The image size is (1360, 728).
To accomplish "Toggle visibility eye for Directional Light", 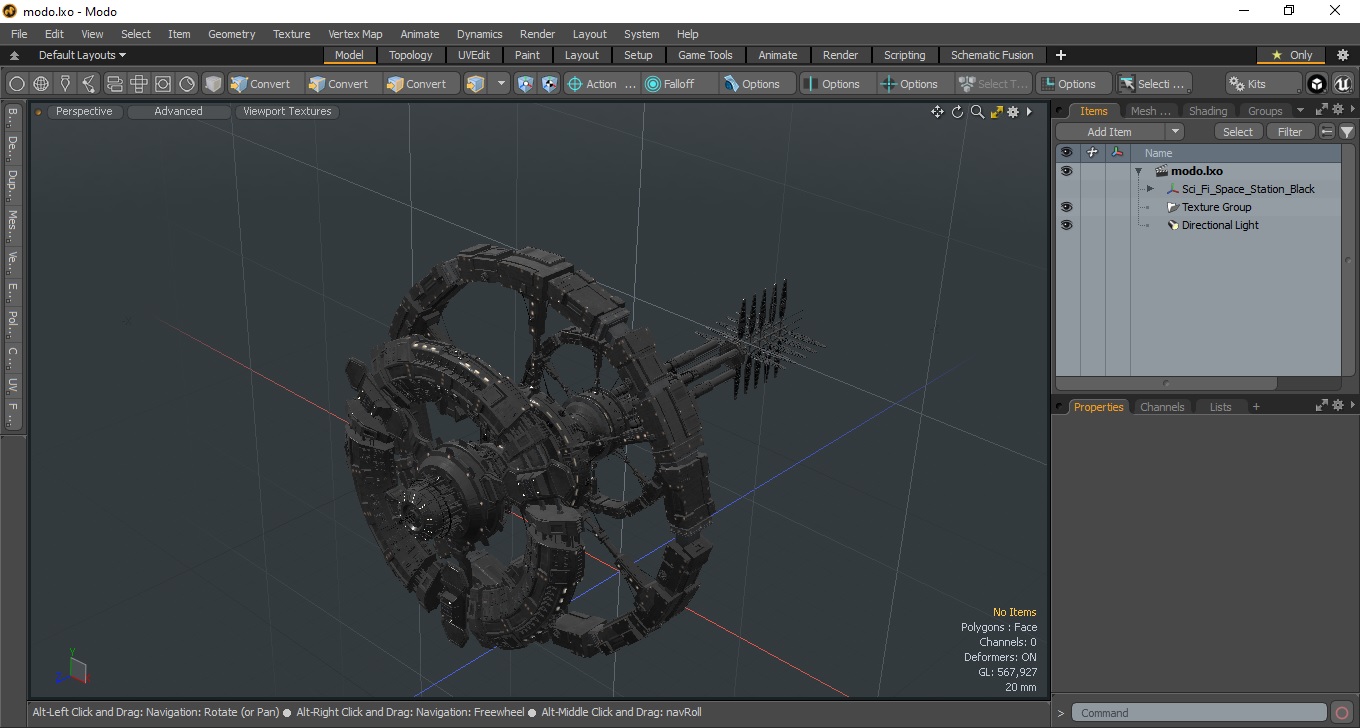I will click(x=1066, y=225).
